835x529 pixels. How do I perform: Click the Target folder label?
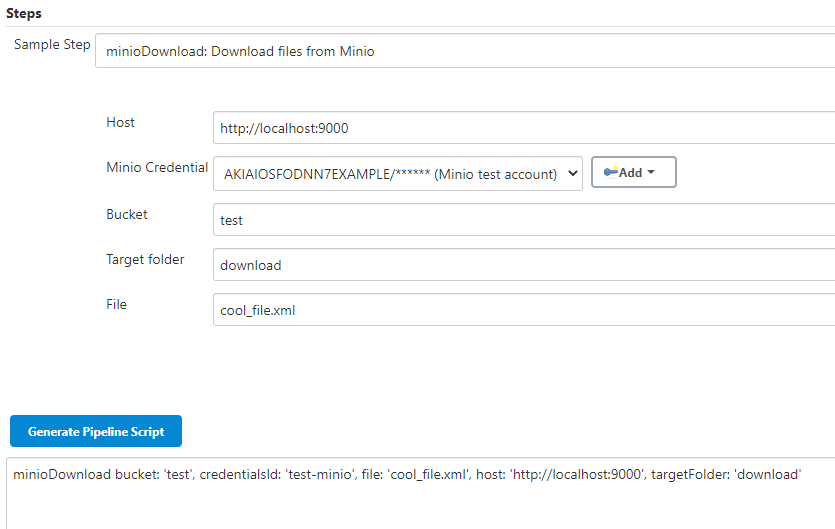[x=145, y=259]
